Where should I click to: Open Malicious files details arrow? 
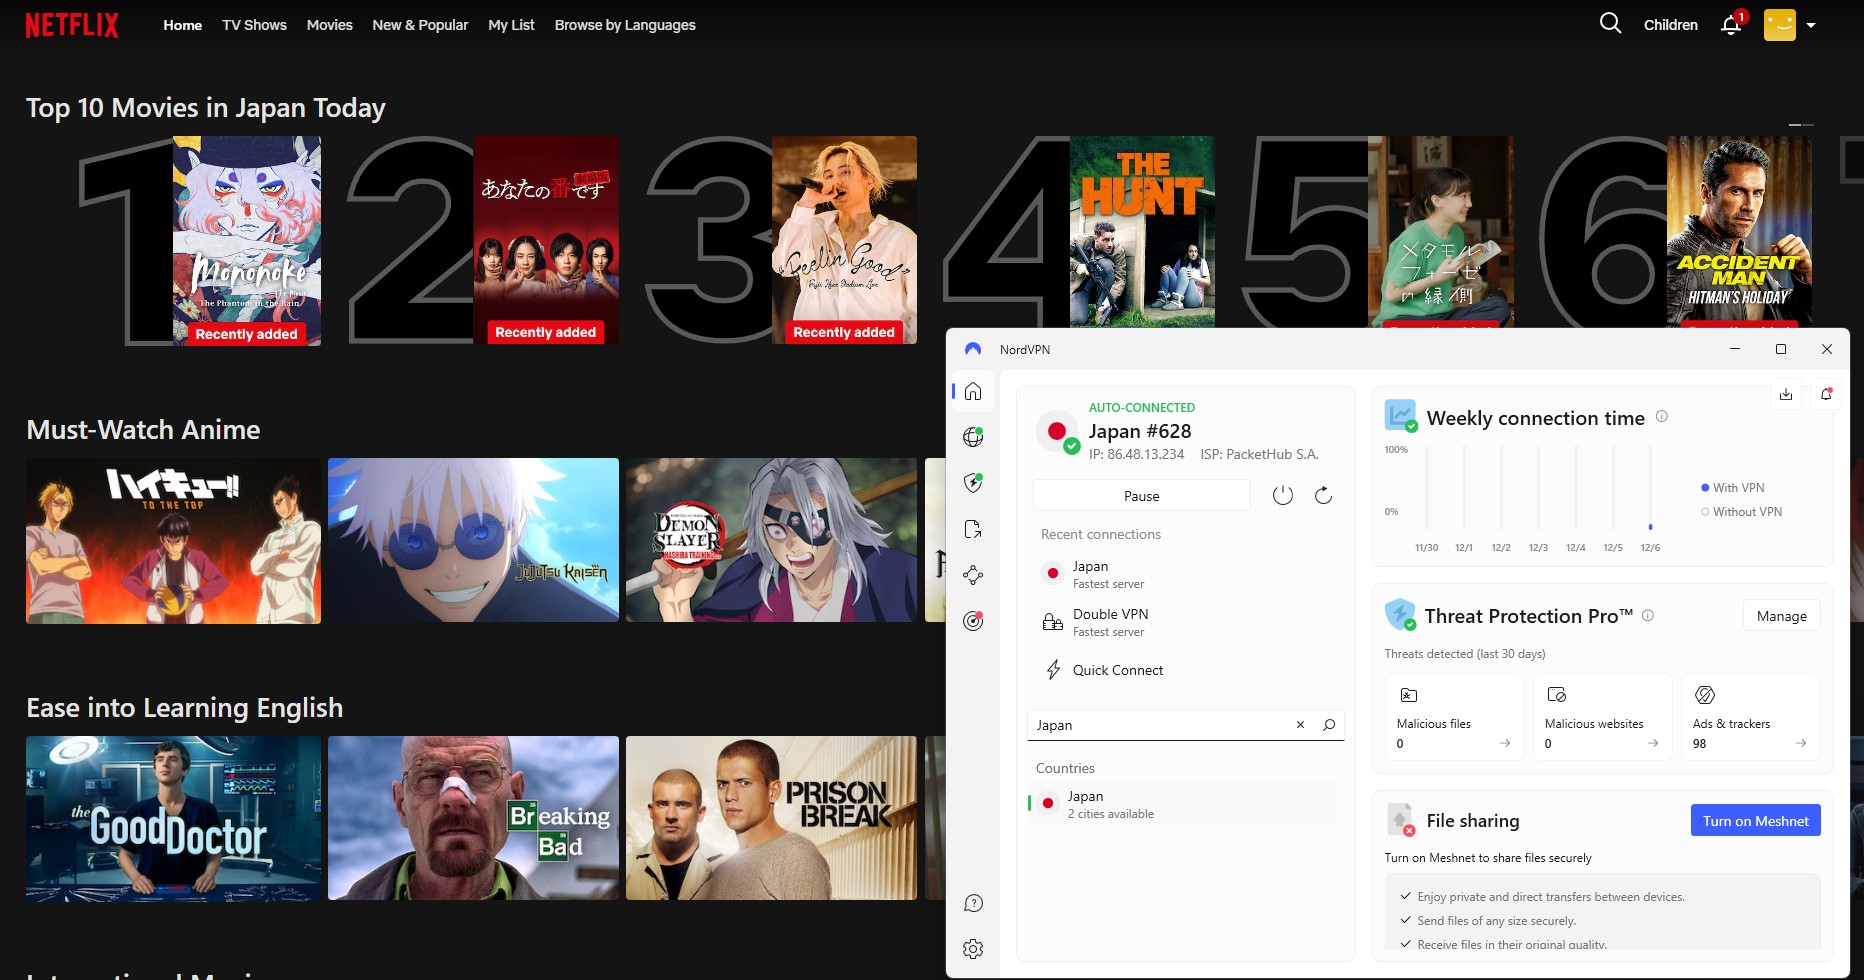pos(1505,743)
